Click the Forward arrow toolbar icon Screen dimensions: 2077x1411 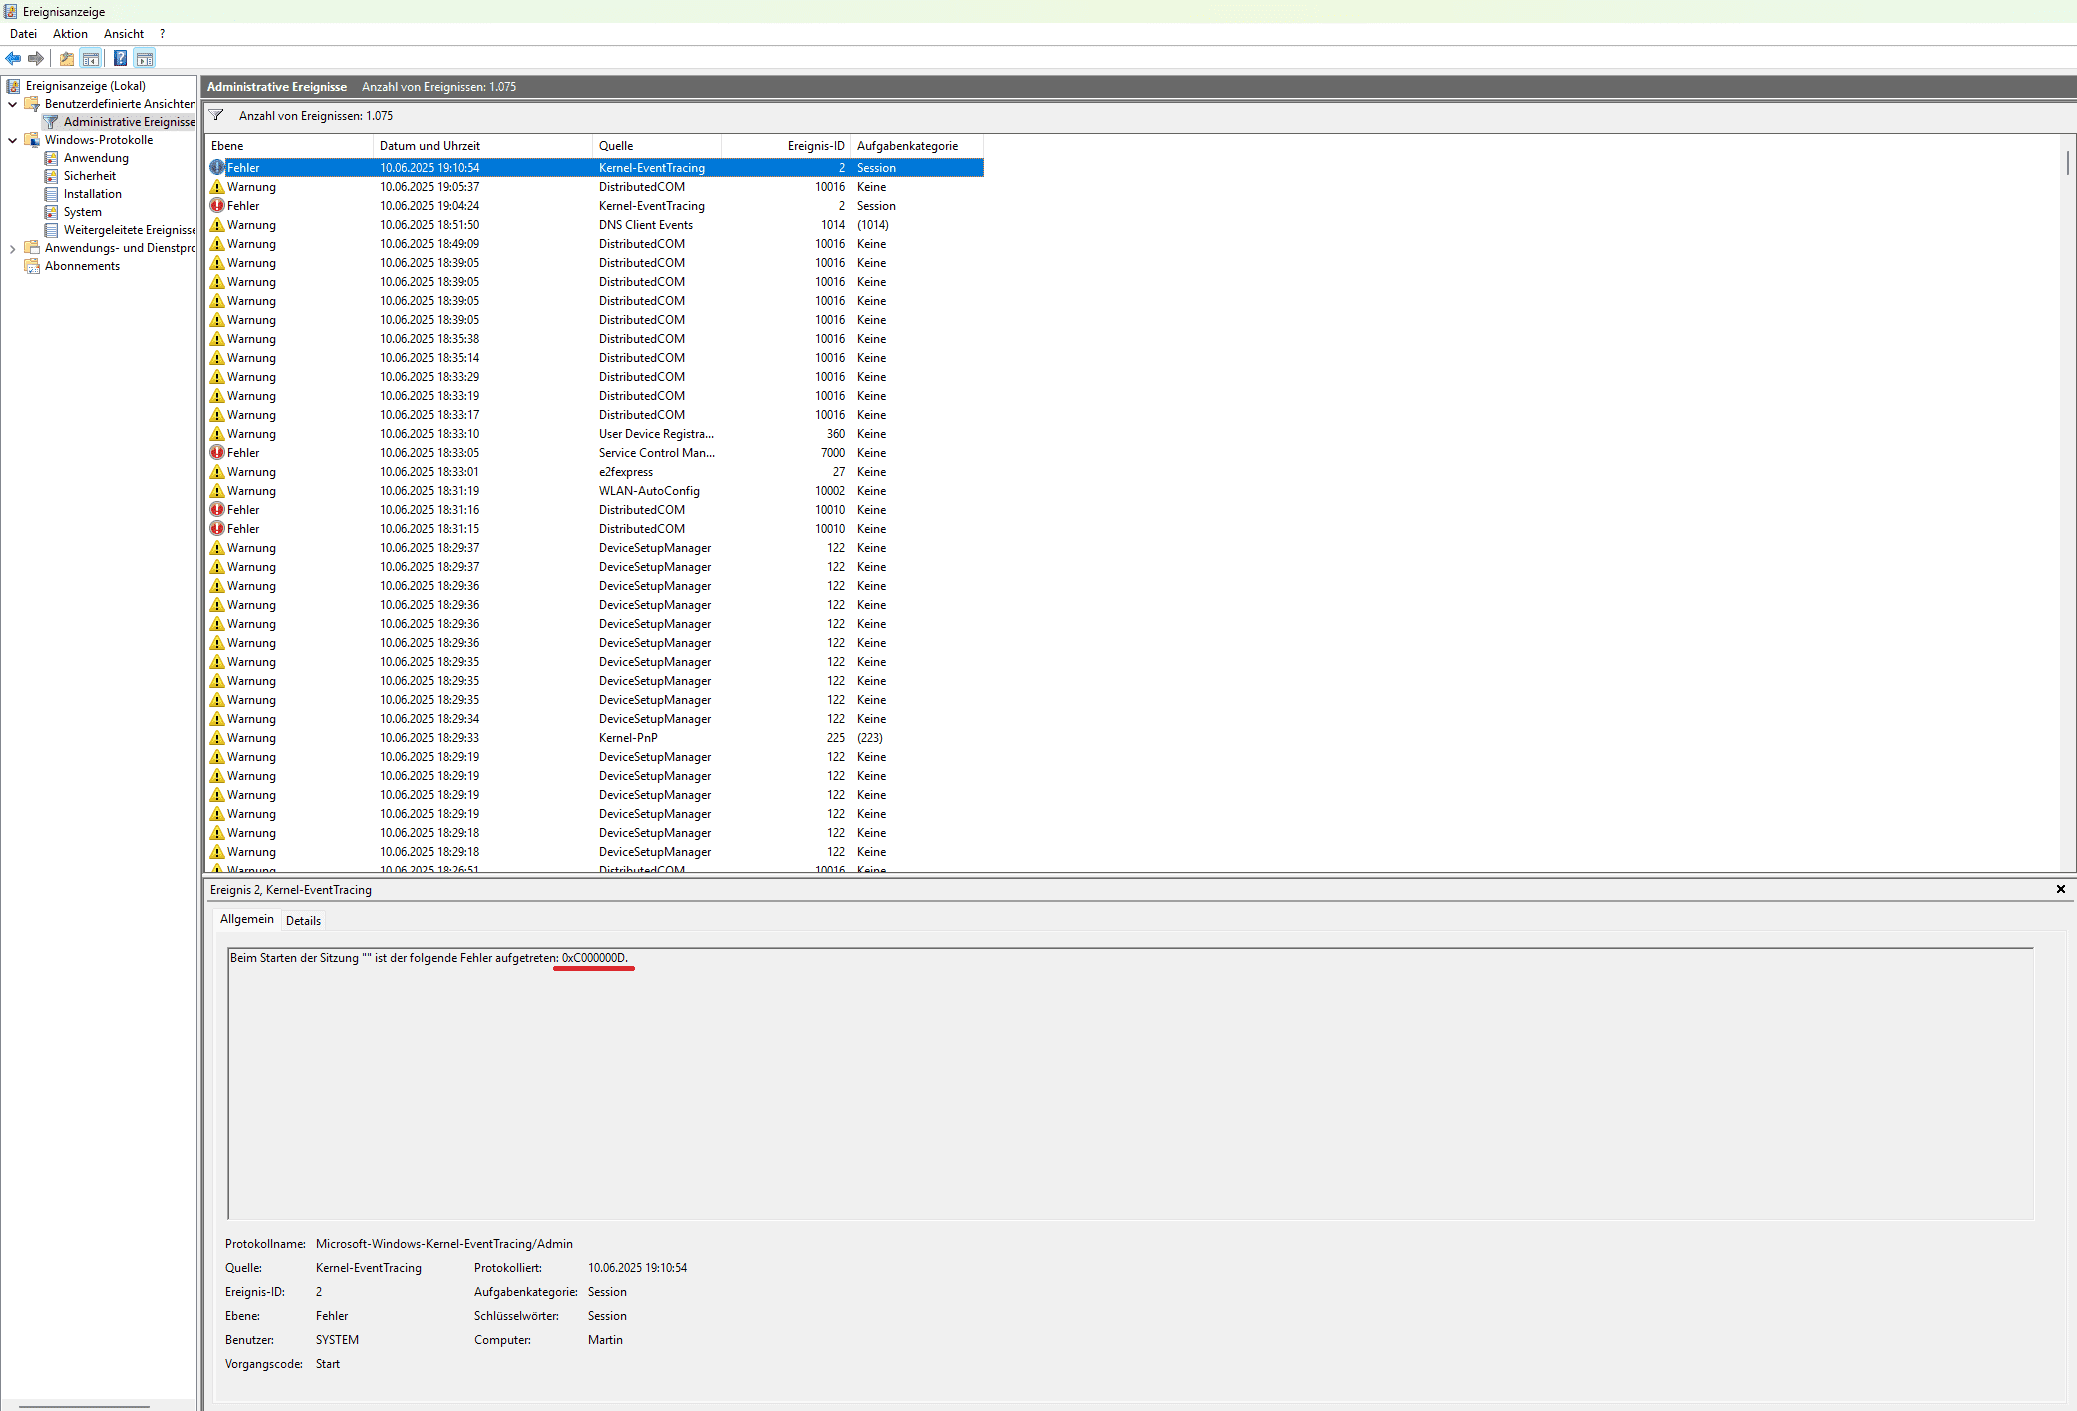pyautogui.click(x=36, y=58)
